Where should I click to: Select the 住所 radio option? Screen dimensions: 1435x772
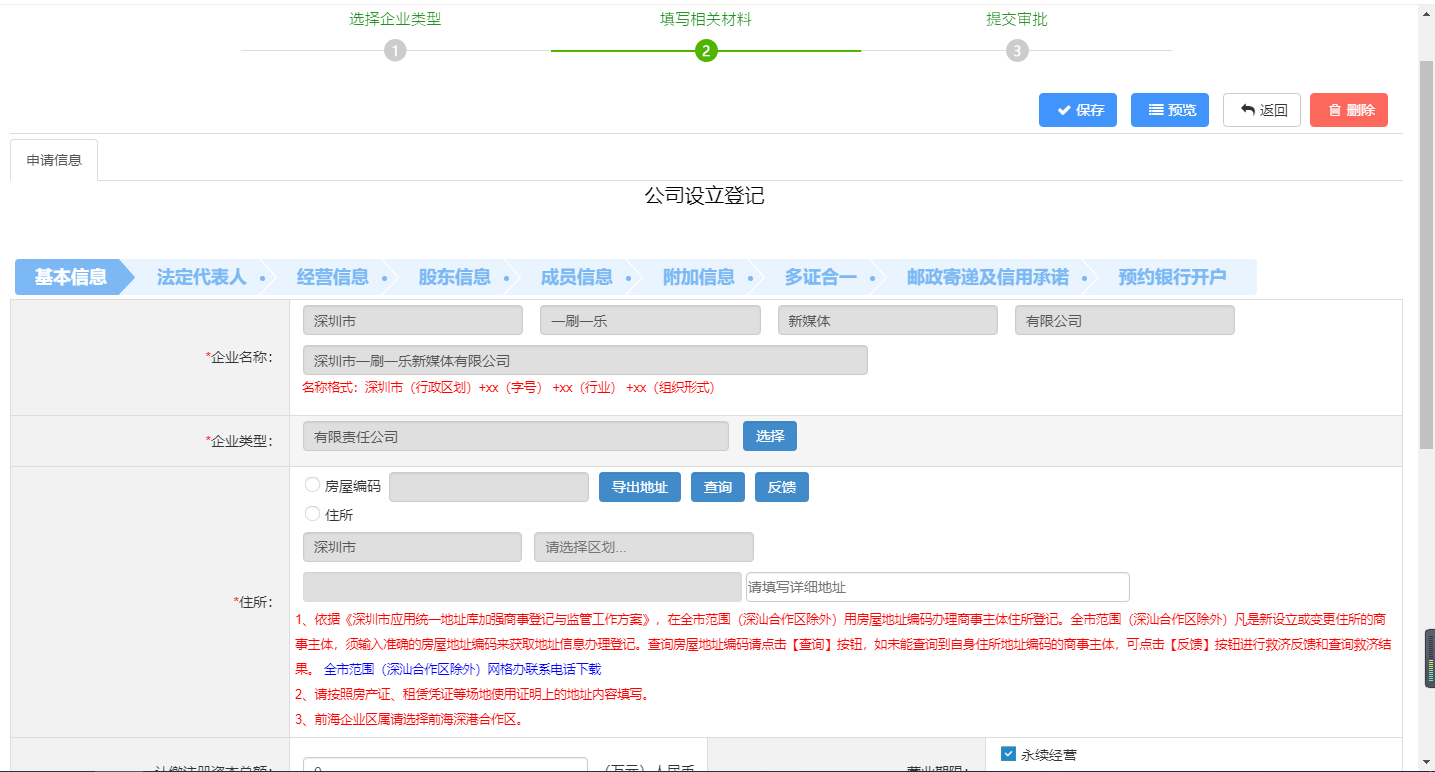point(312,514)
